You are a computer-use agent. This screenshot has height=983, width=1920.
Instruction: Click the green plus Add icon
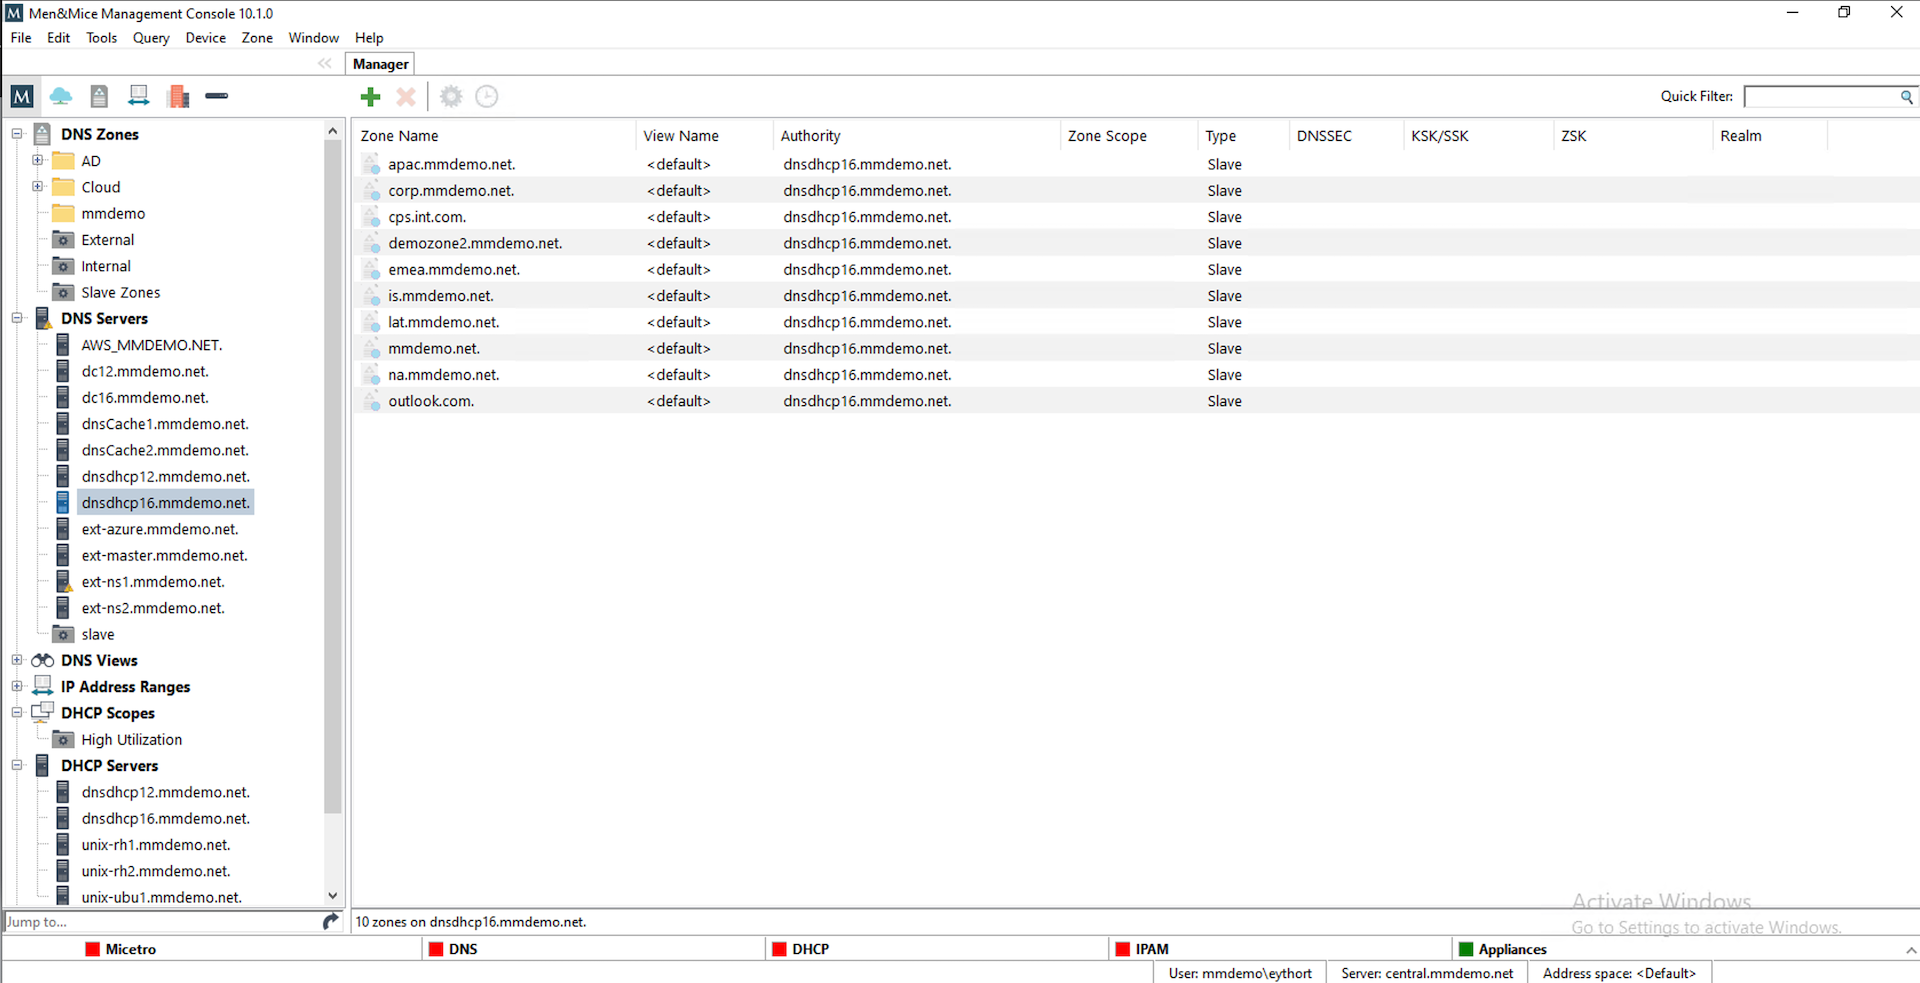(371, 96)
